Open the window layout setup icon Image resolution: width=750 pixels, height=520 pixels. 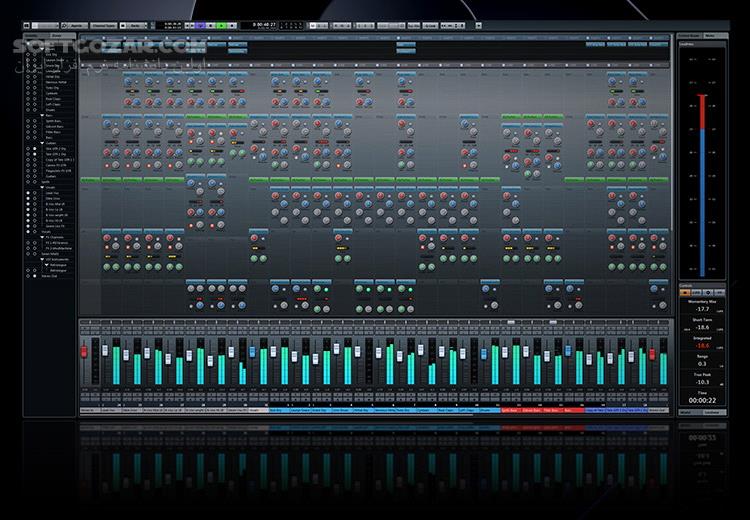click(x=26, y=25)
